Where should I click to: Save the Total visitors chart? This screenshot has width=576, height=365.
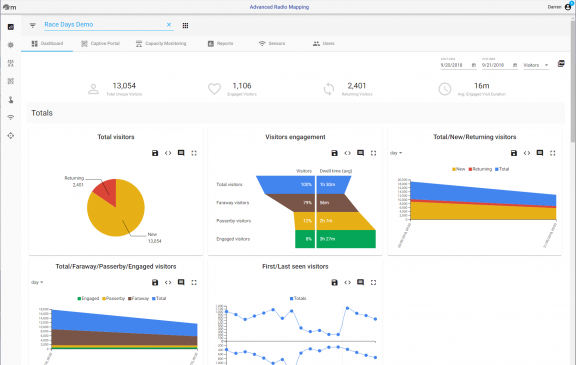(x=155, y=153)
